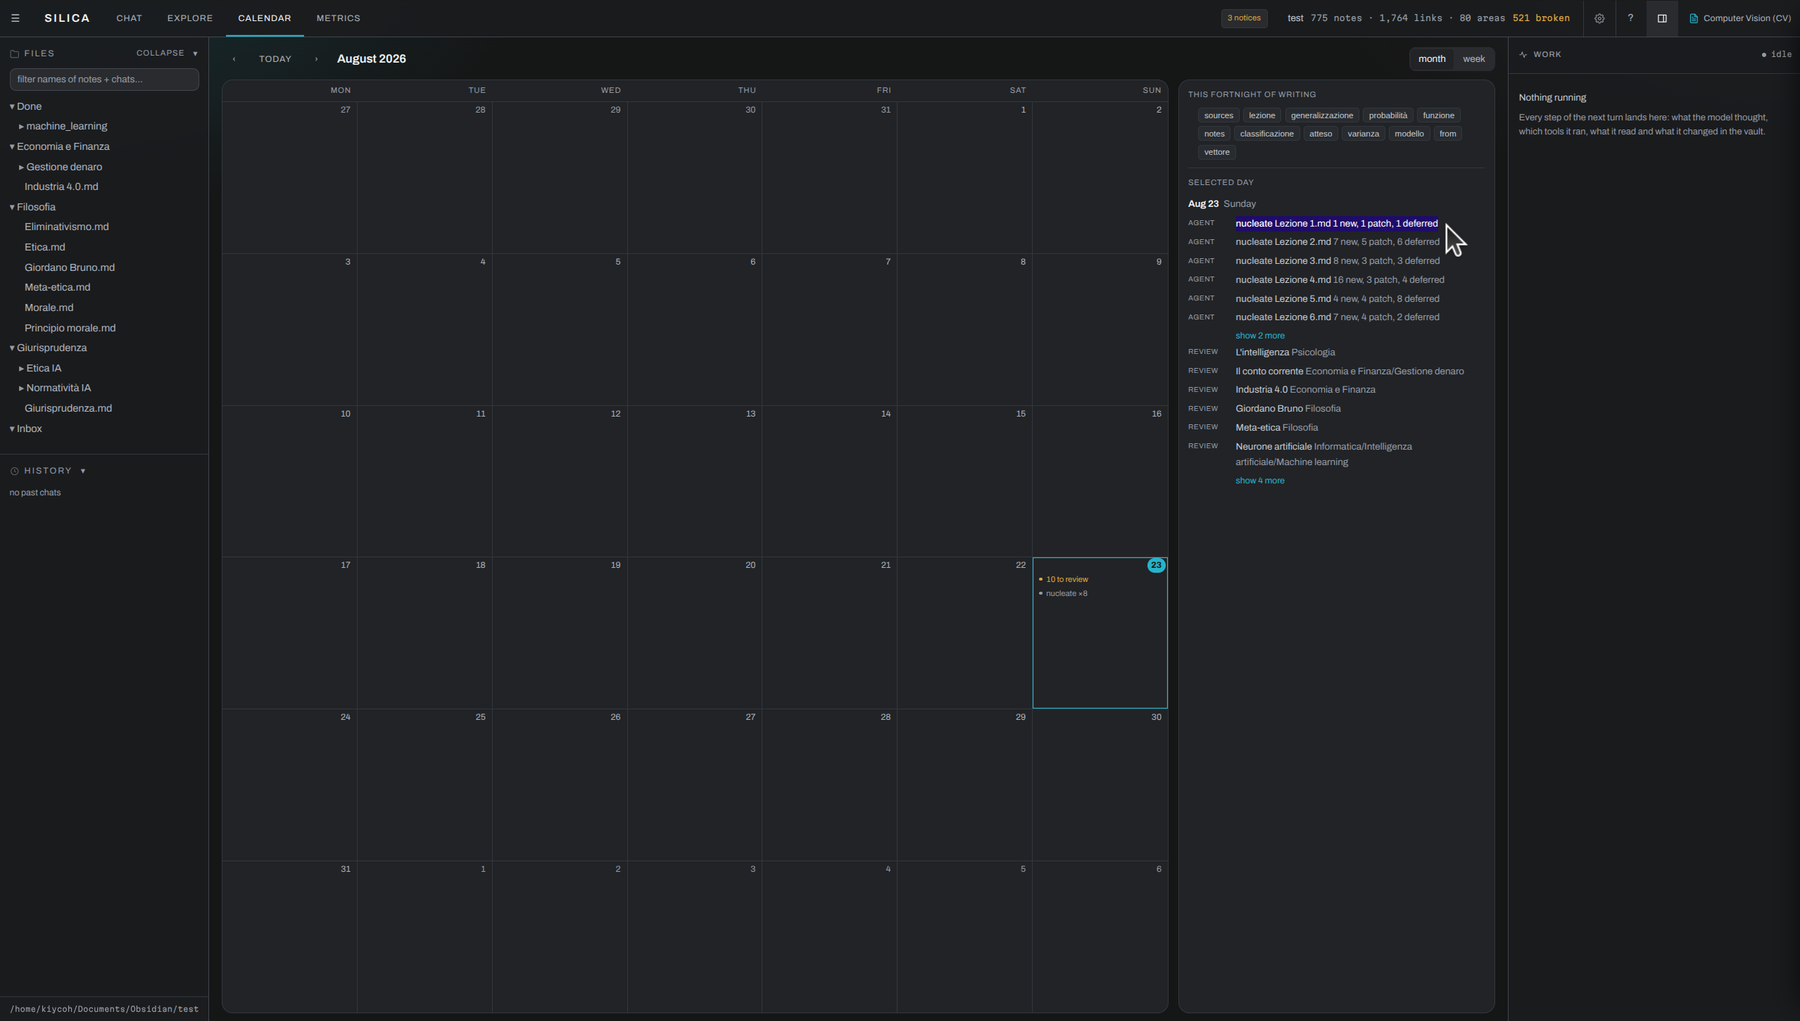
Task: Open review item Il conto corrente
Action: tap(1349, 371)
